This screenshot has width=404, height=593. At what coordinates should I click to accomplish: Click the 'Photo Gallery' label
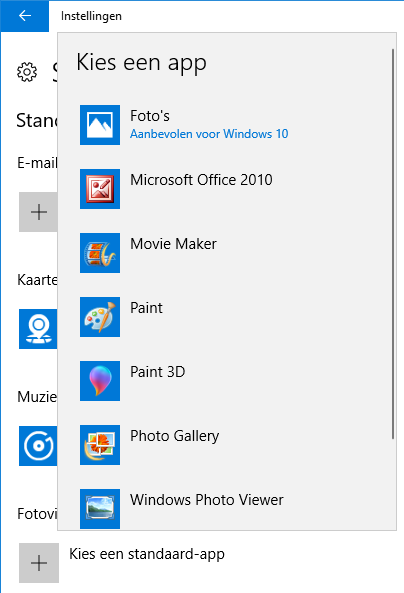click(x=174, y=436)
